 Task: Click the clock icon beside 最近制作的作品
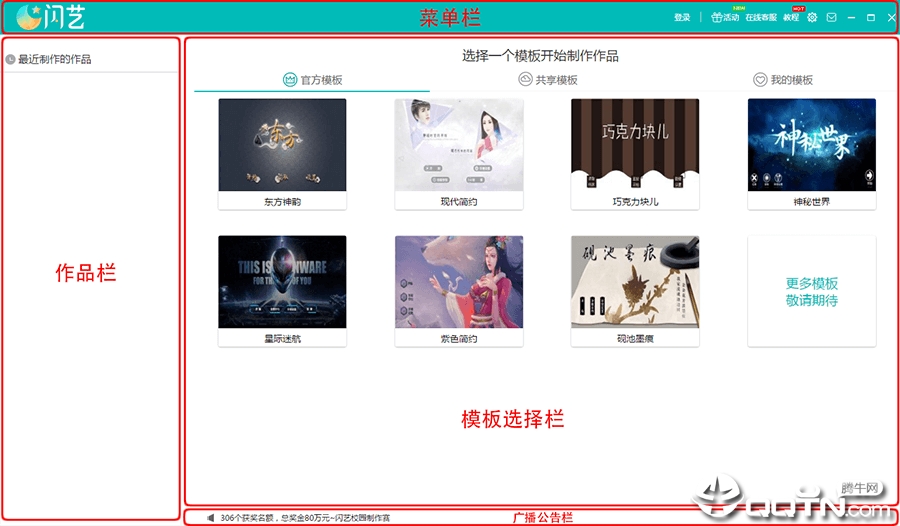coord(10,59)
